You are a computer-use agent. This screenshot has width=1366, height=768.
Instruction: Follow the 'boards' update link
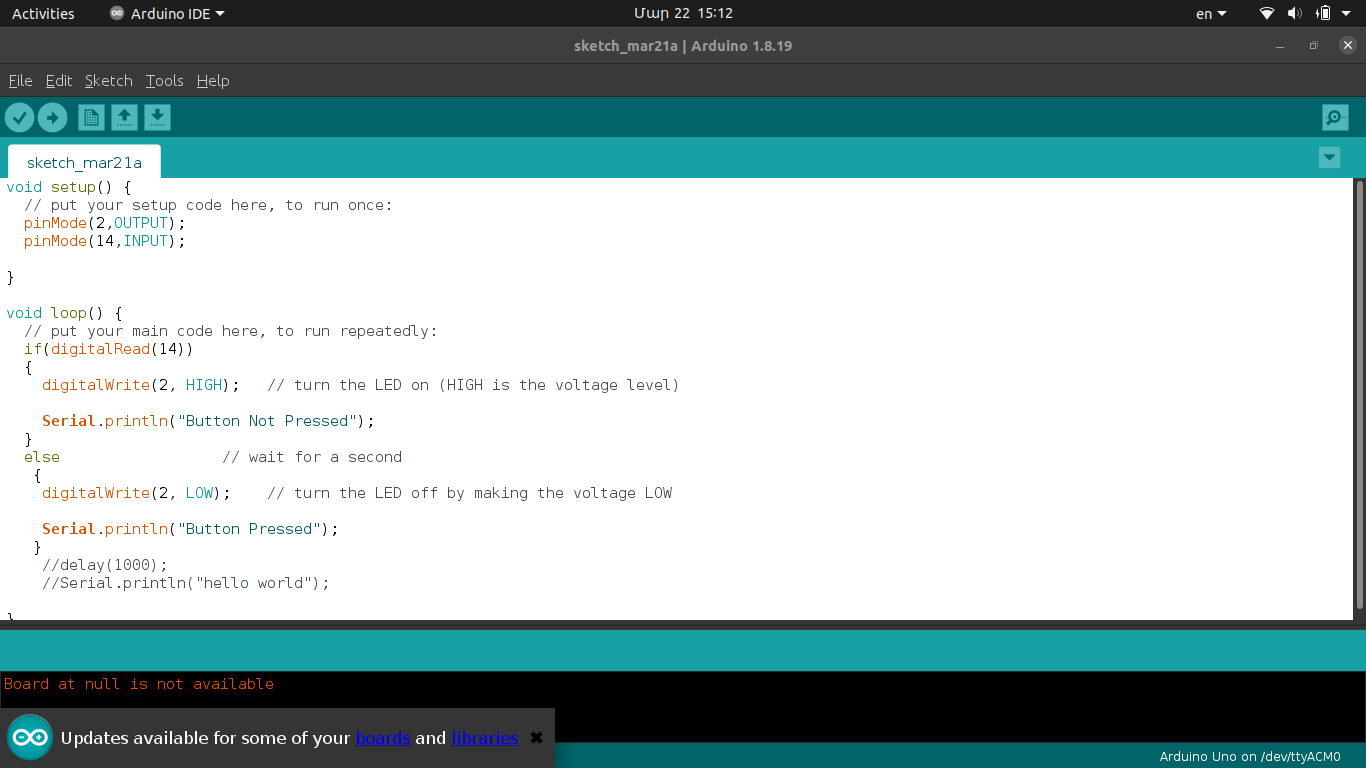coord(383,738)
